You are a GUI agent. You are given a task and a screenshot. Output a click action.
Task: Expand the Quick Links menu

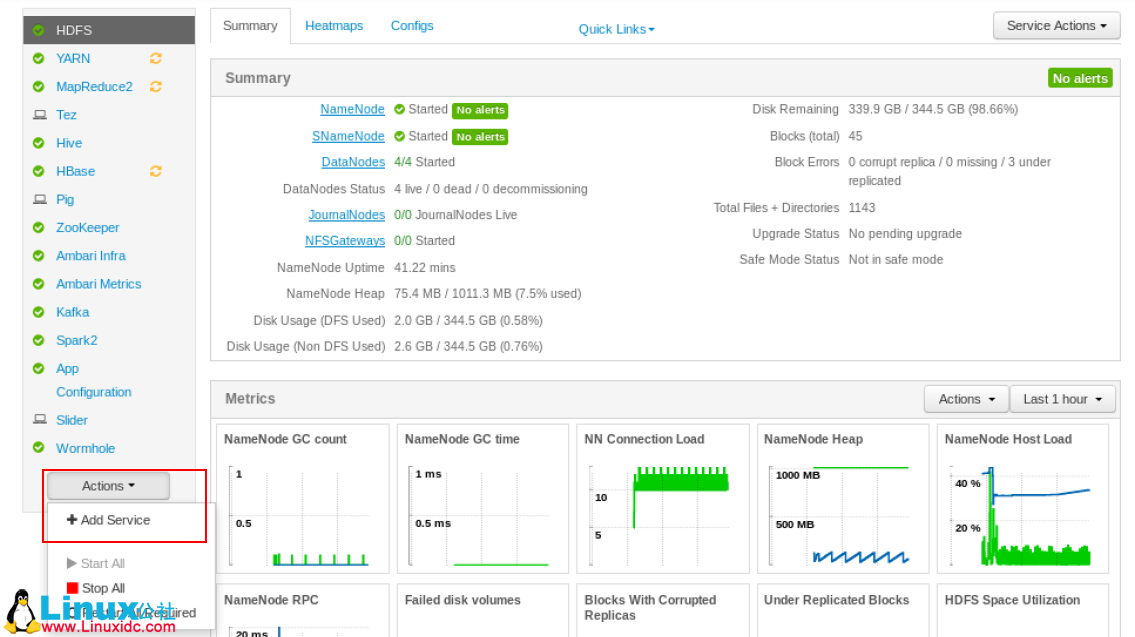pyautogui.click(x=616, y=29)
